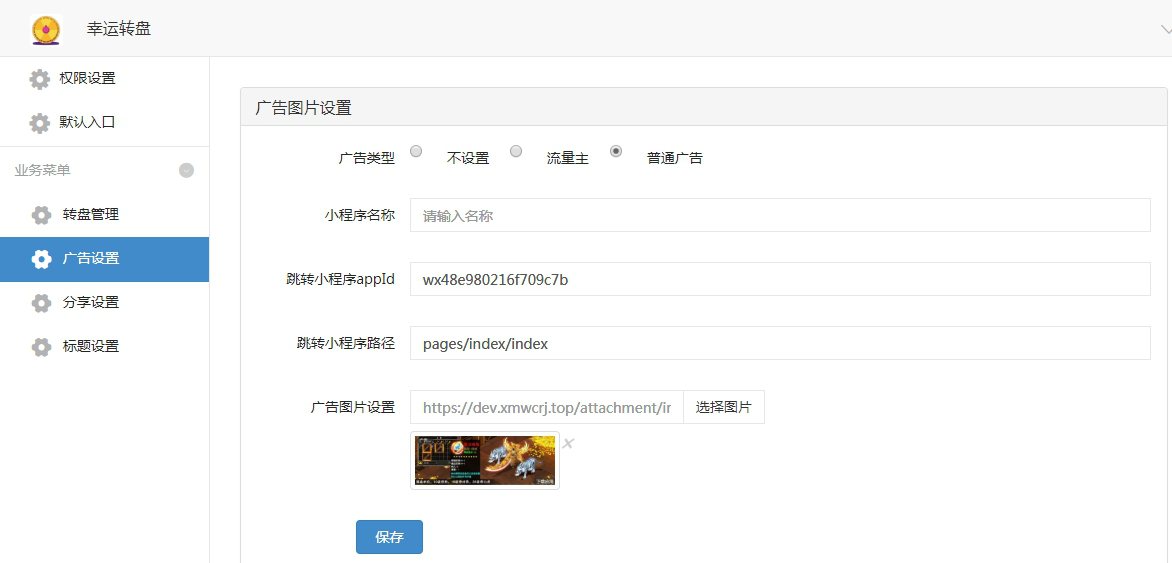Click the gear icon beside 权限设置
The height and width of the screenshot is (563, 1172).
[x=40, y=79]
